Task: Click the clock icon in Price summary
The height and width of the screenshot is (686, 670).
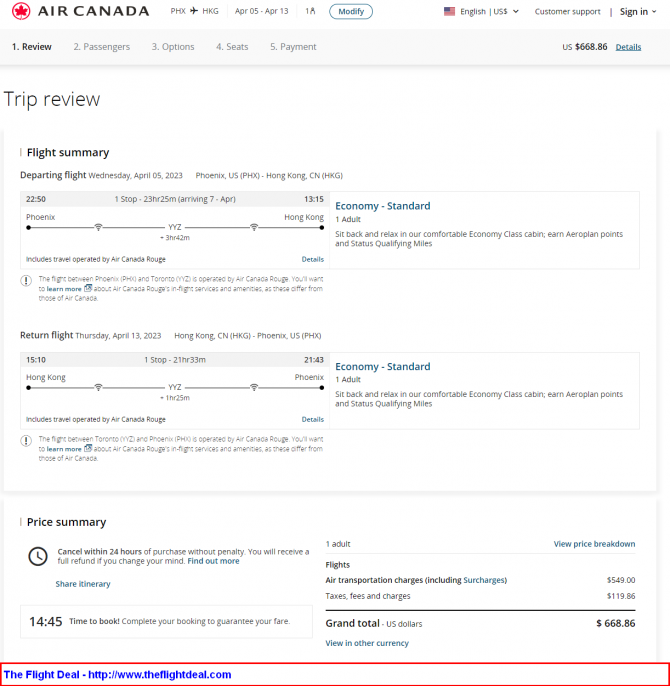Action: (38, 556)
